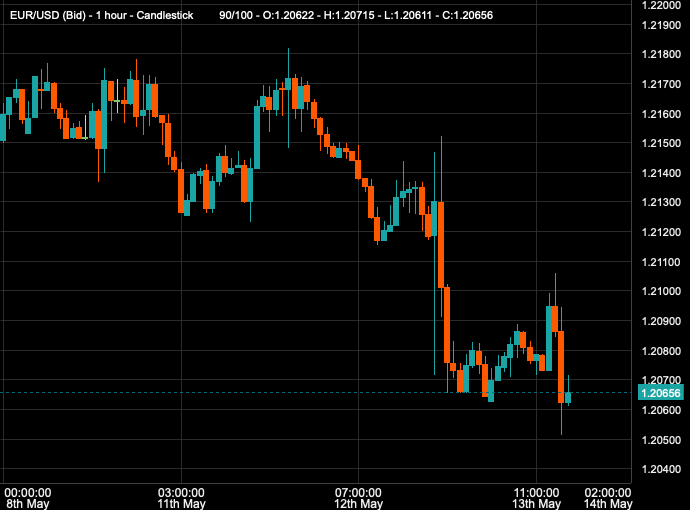Click the last teal candle at current price
Image resolution: width=690 pixels, height=510 pixels.
coord(568,397)
